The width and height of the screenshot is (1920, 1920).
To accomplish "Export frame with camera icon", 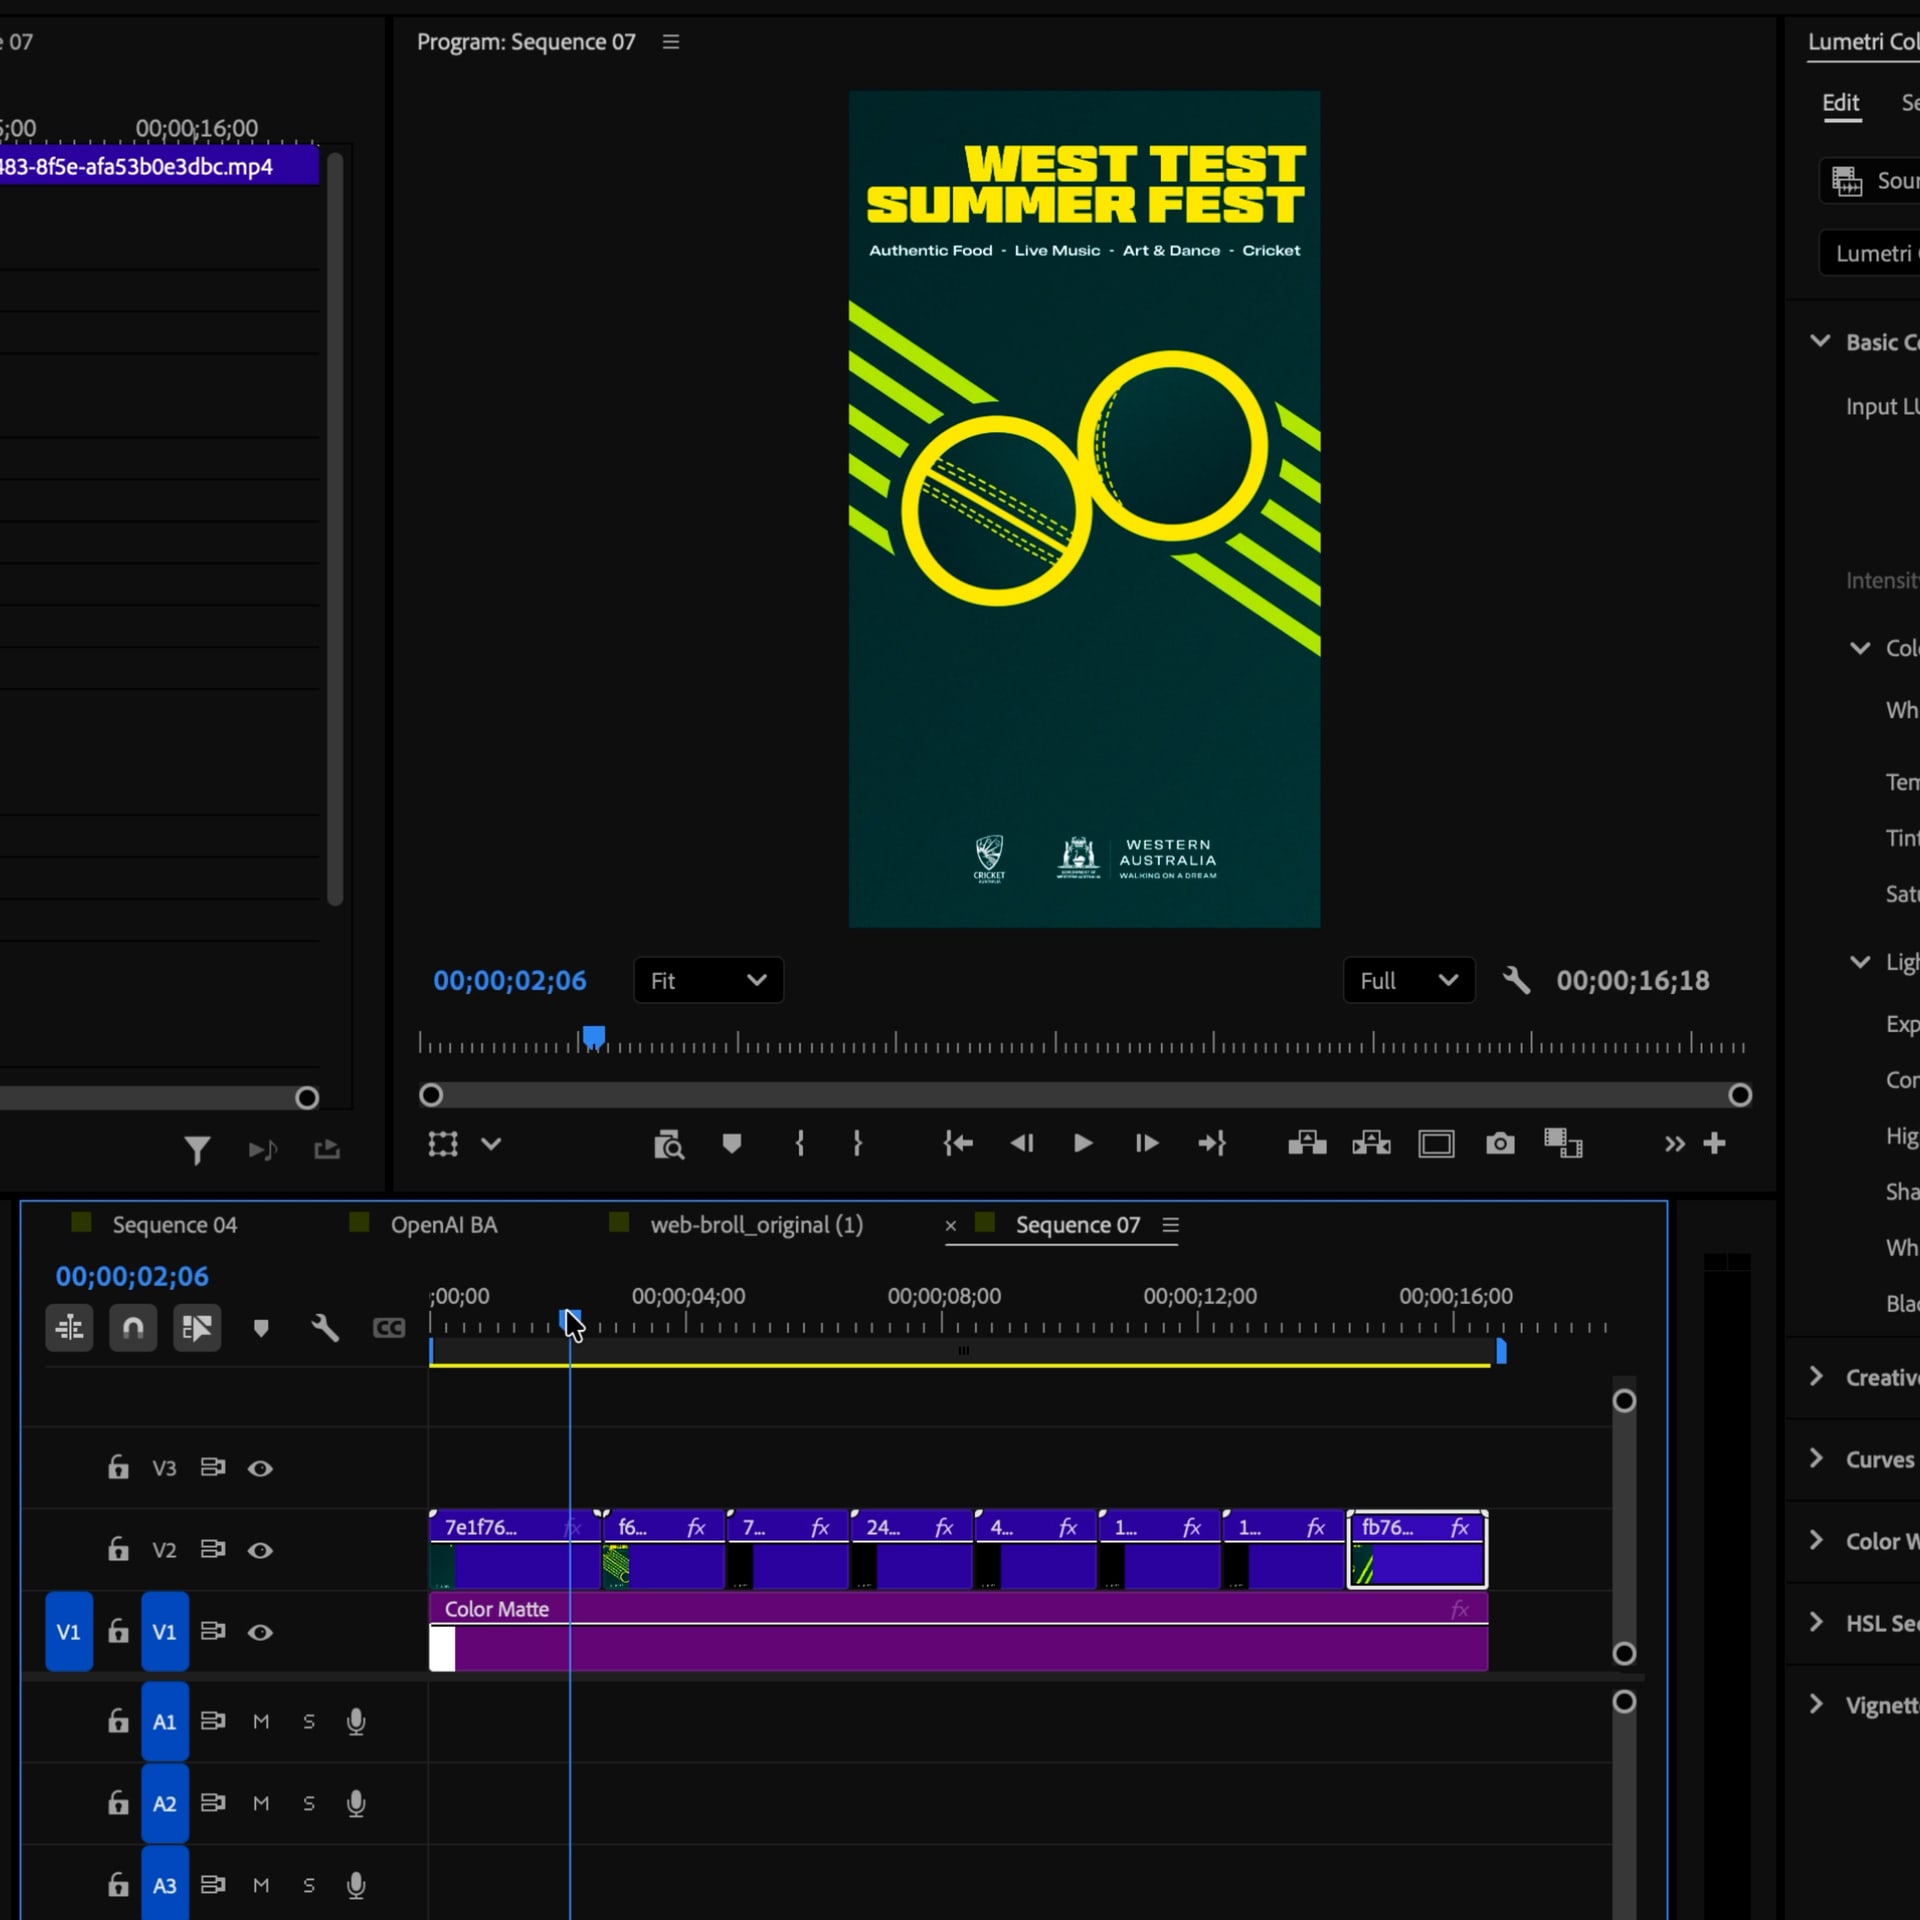I will (x=1500, y=1143).
